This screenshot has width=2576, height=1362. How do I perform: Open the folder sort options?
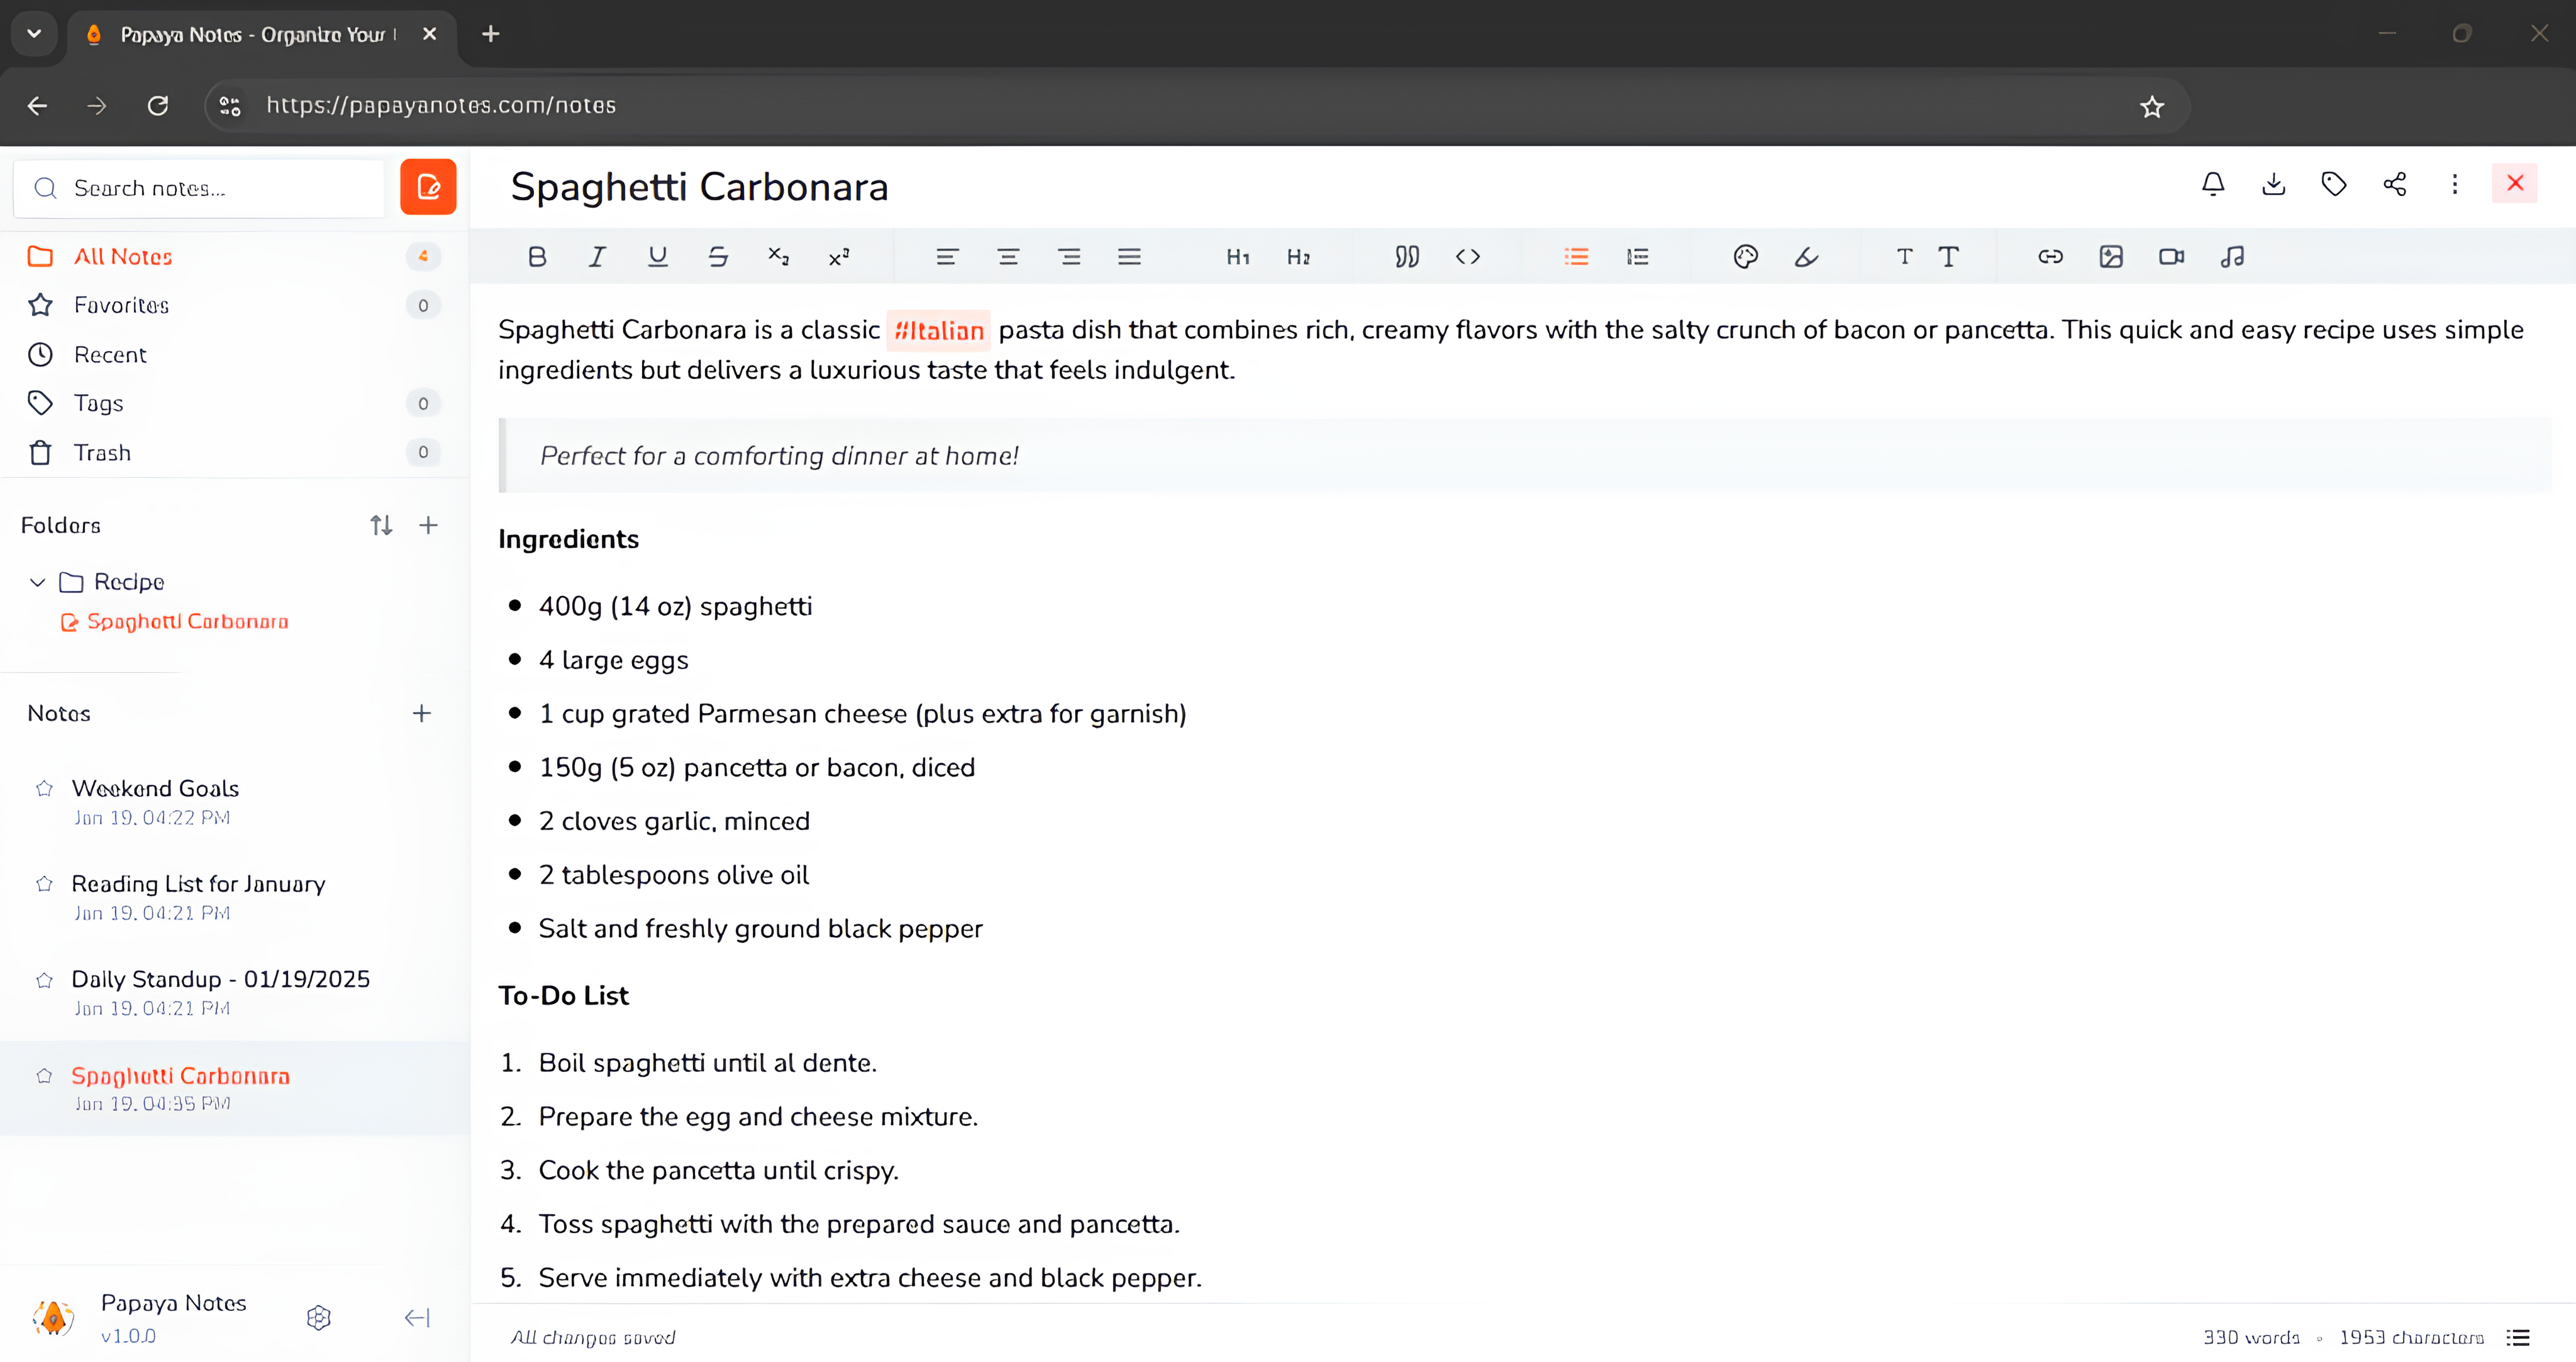pyautogui.click(x=381, y=525)
